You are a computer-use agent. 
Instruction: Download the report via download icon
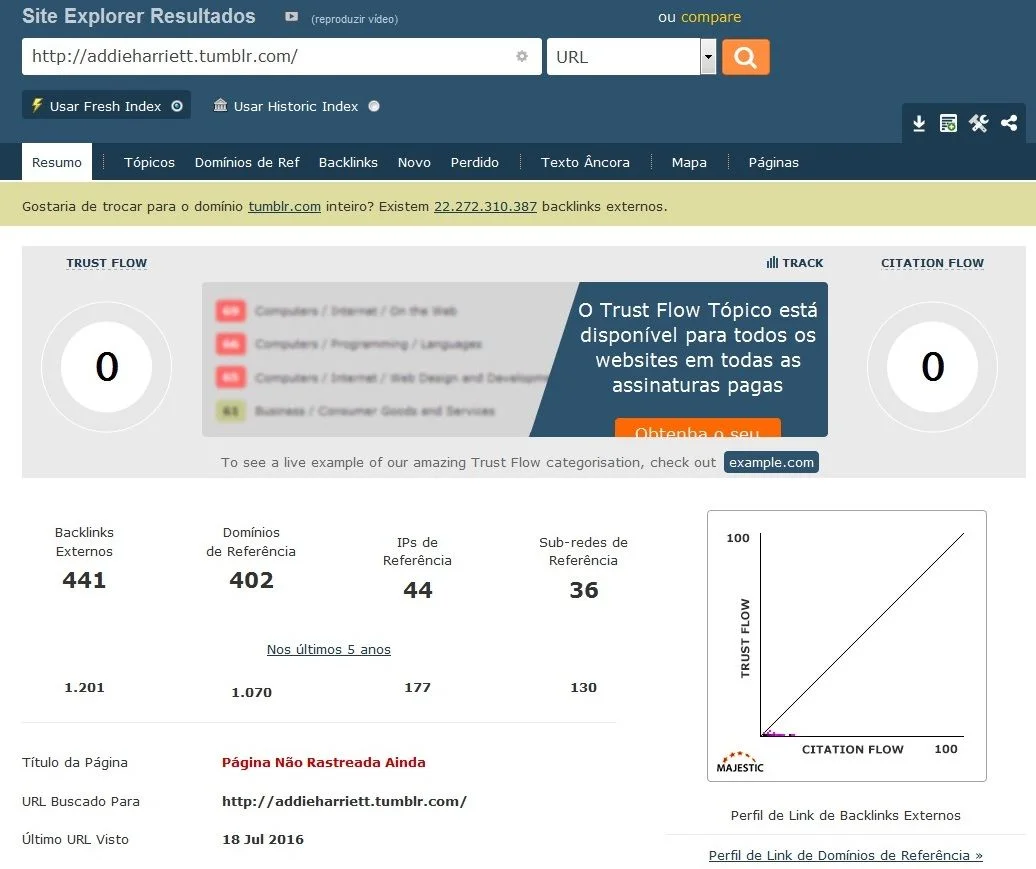click(x=918, y=124)
